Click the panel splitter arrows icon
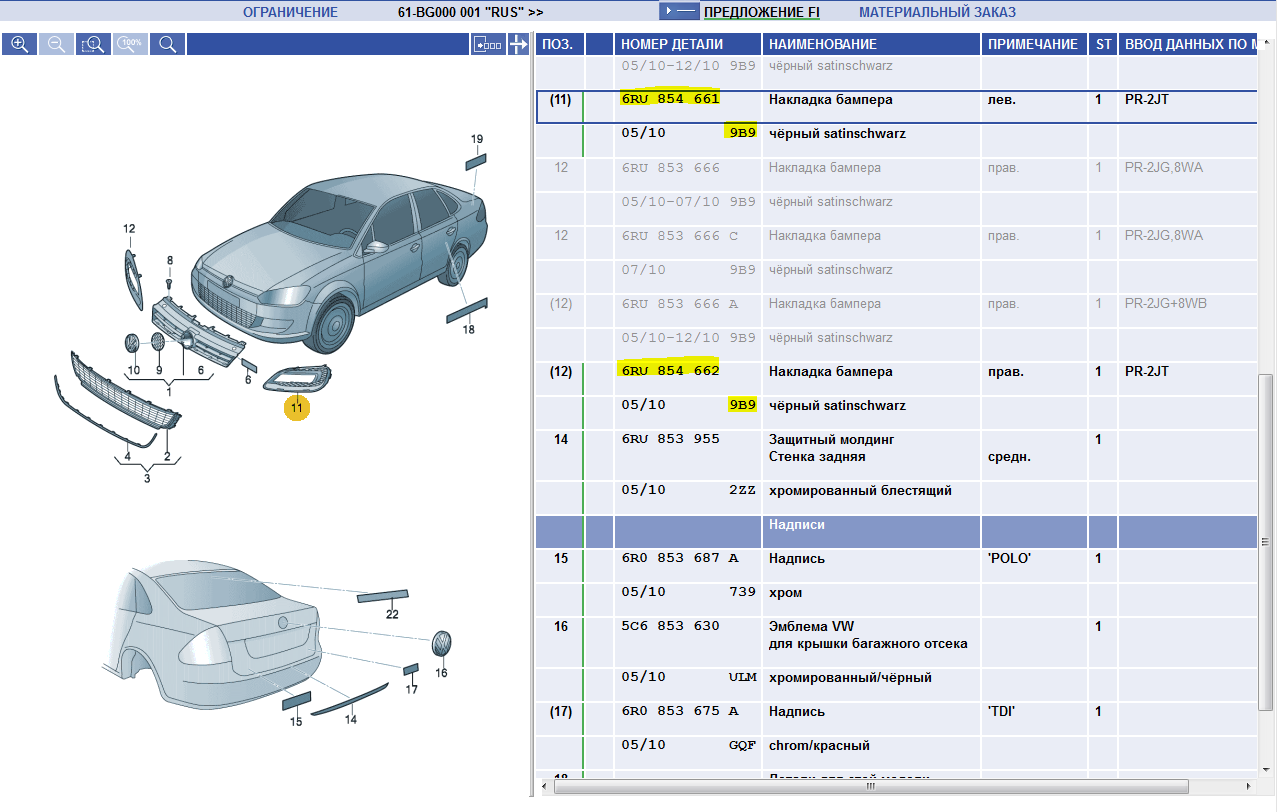The image size is (1277, 812). point(518,44)
